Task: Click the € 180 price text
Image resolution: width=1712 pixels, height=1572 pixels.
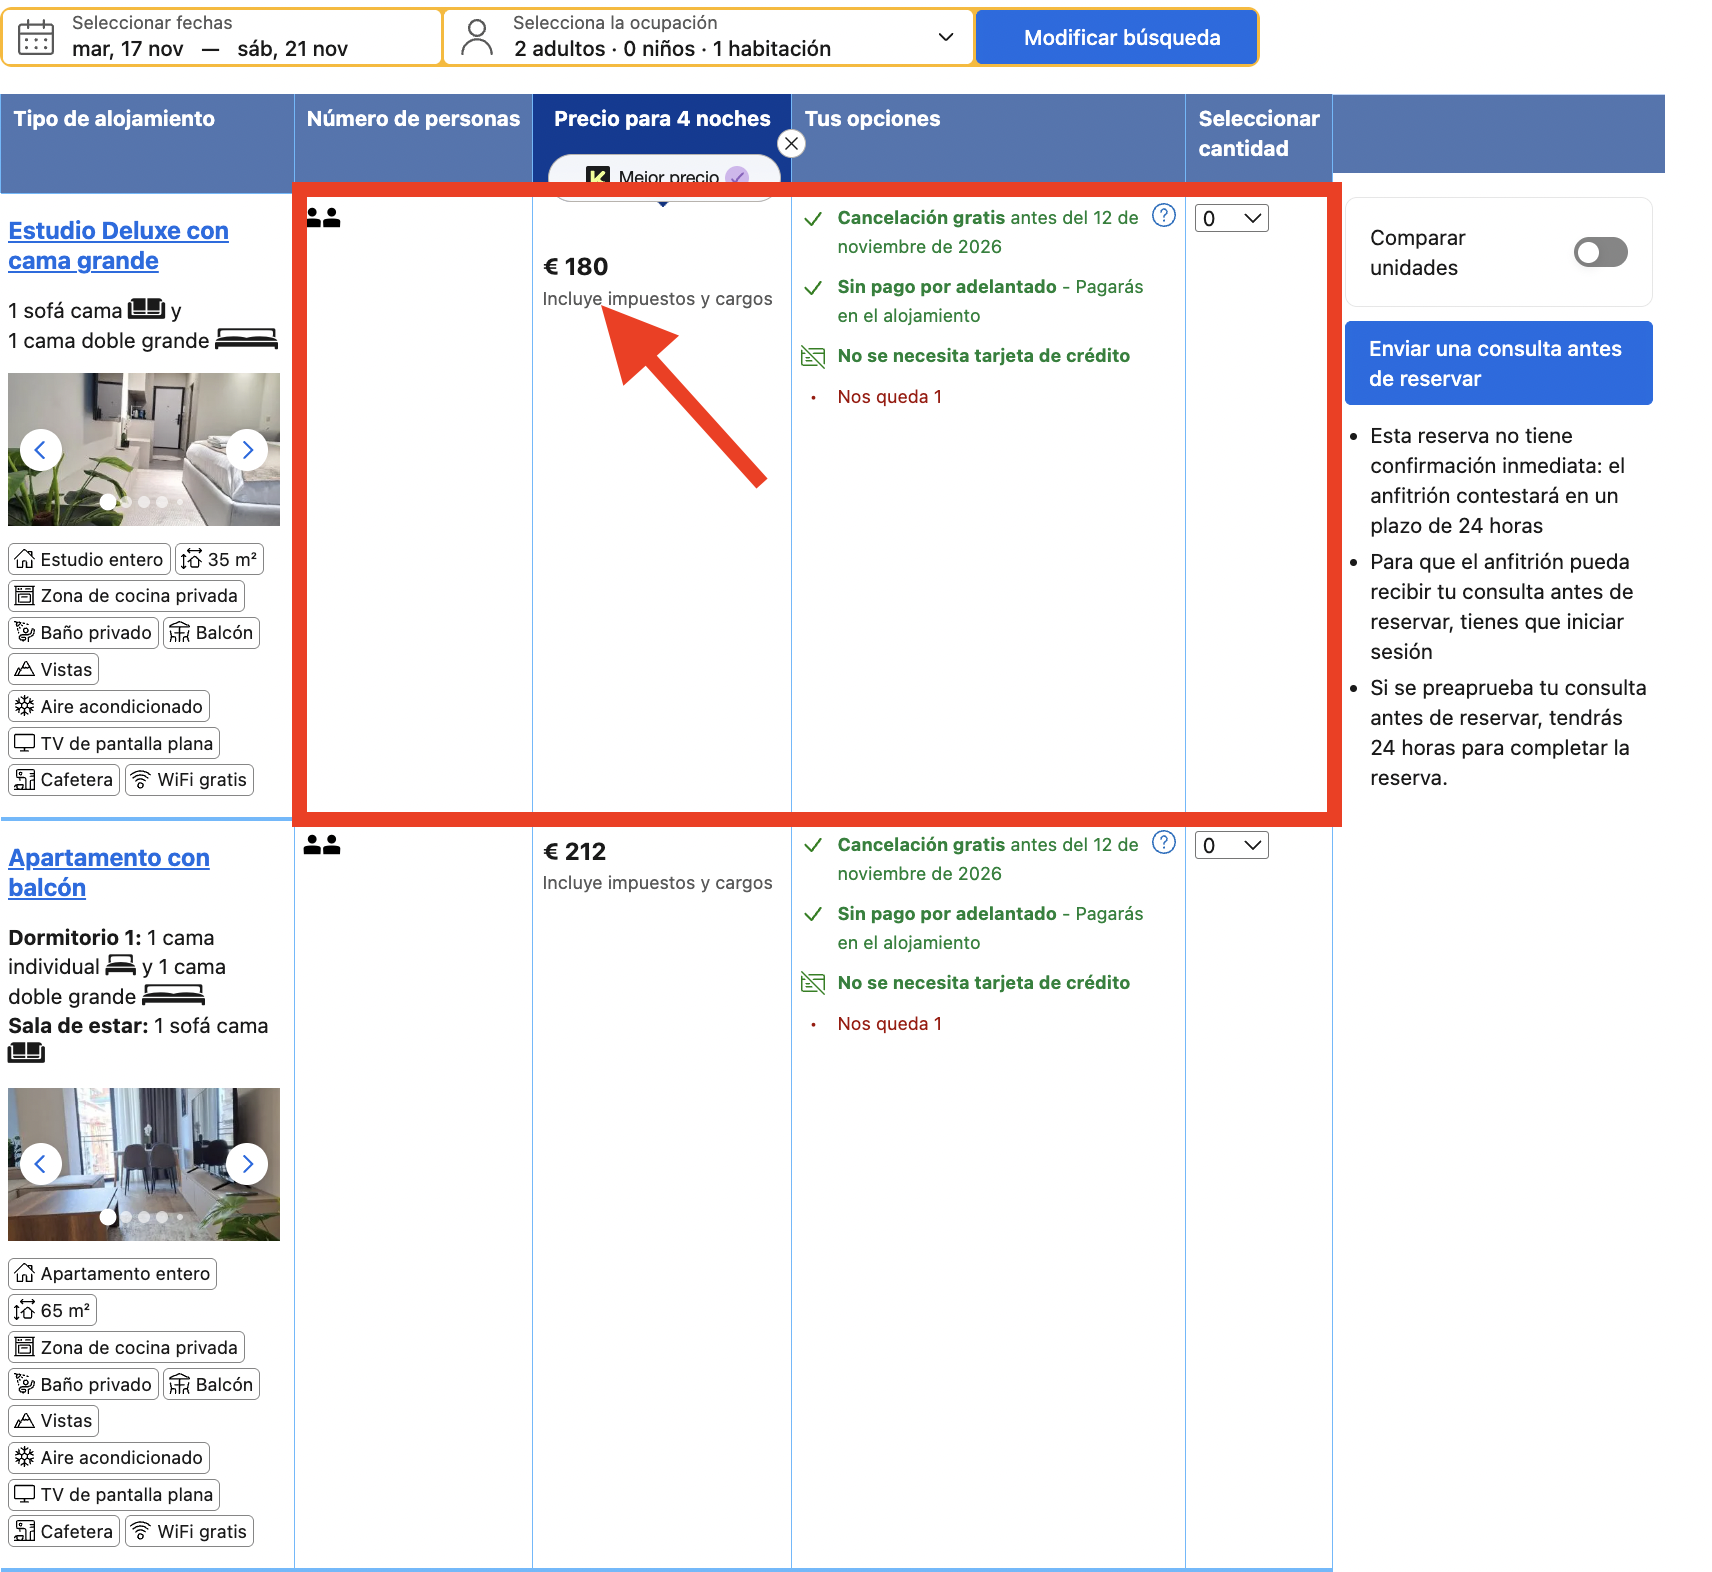Action: click(x=575, y=267)
